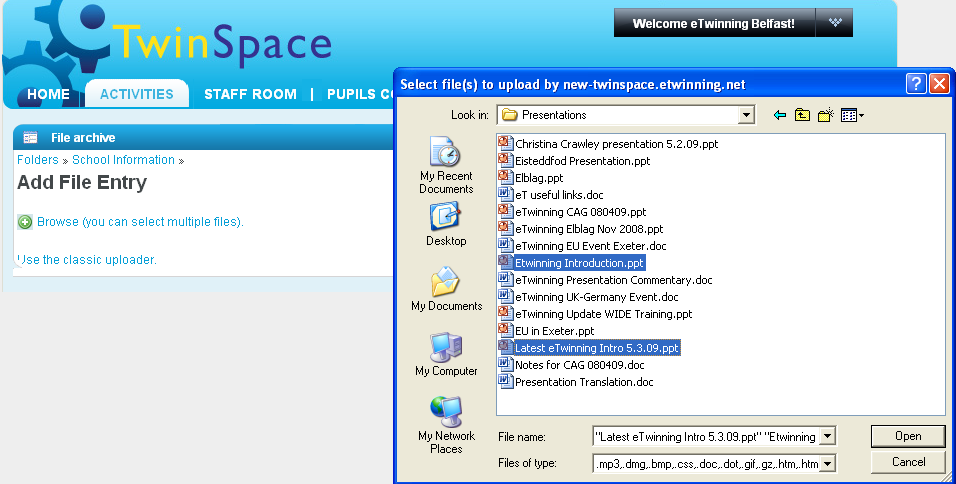956x484 pixels.
Task: Click the green plus icon beside Browse
Action: pyautogui.click(x=25, y=222)
